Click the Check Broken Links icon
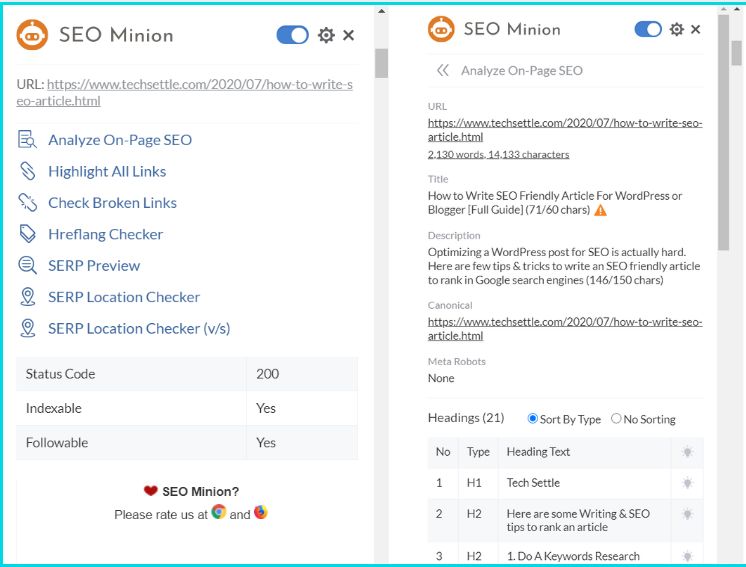This screenshot has width=746, height=567. [x=27, y=202]
